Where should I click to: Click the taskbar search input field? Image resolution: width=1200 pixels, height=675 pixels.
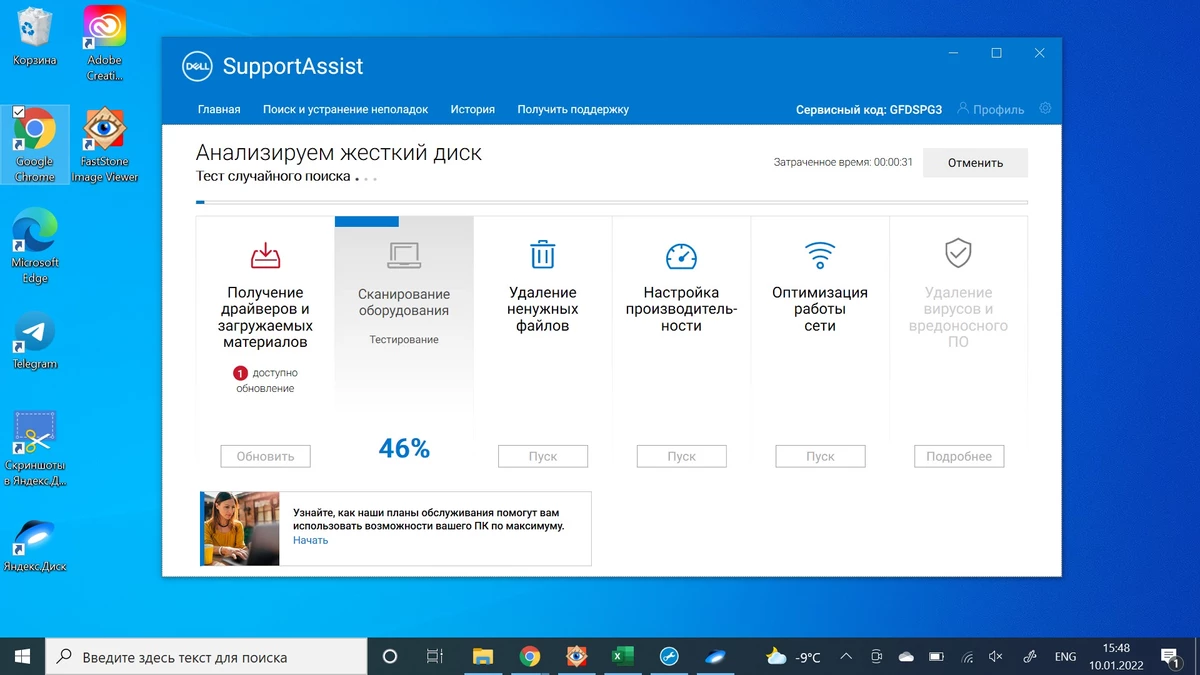coord(206,656)
